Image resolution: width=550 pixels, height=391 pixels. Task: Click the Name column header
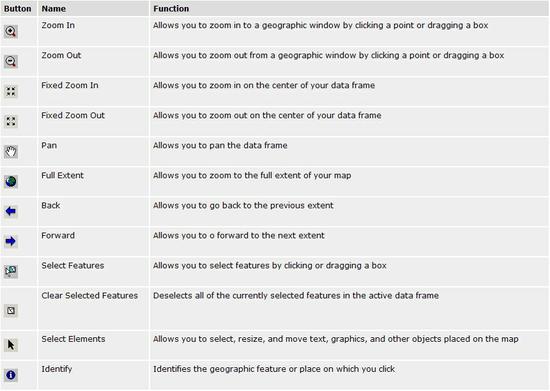(54, 8)
